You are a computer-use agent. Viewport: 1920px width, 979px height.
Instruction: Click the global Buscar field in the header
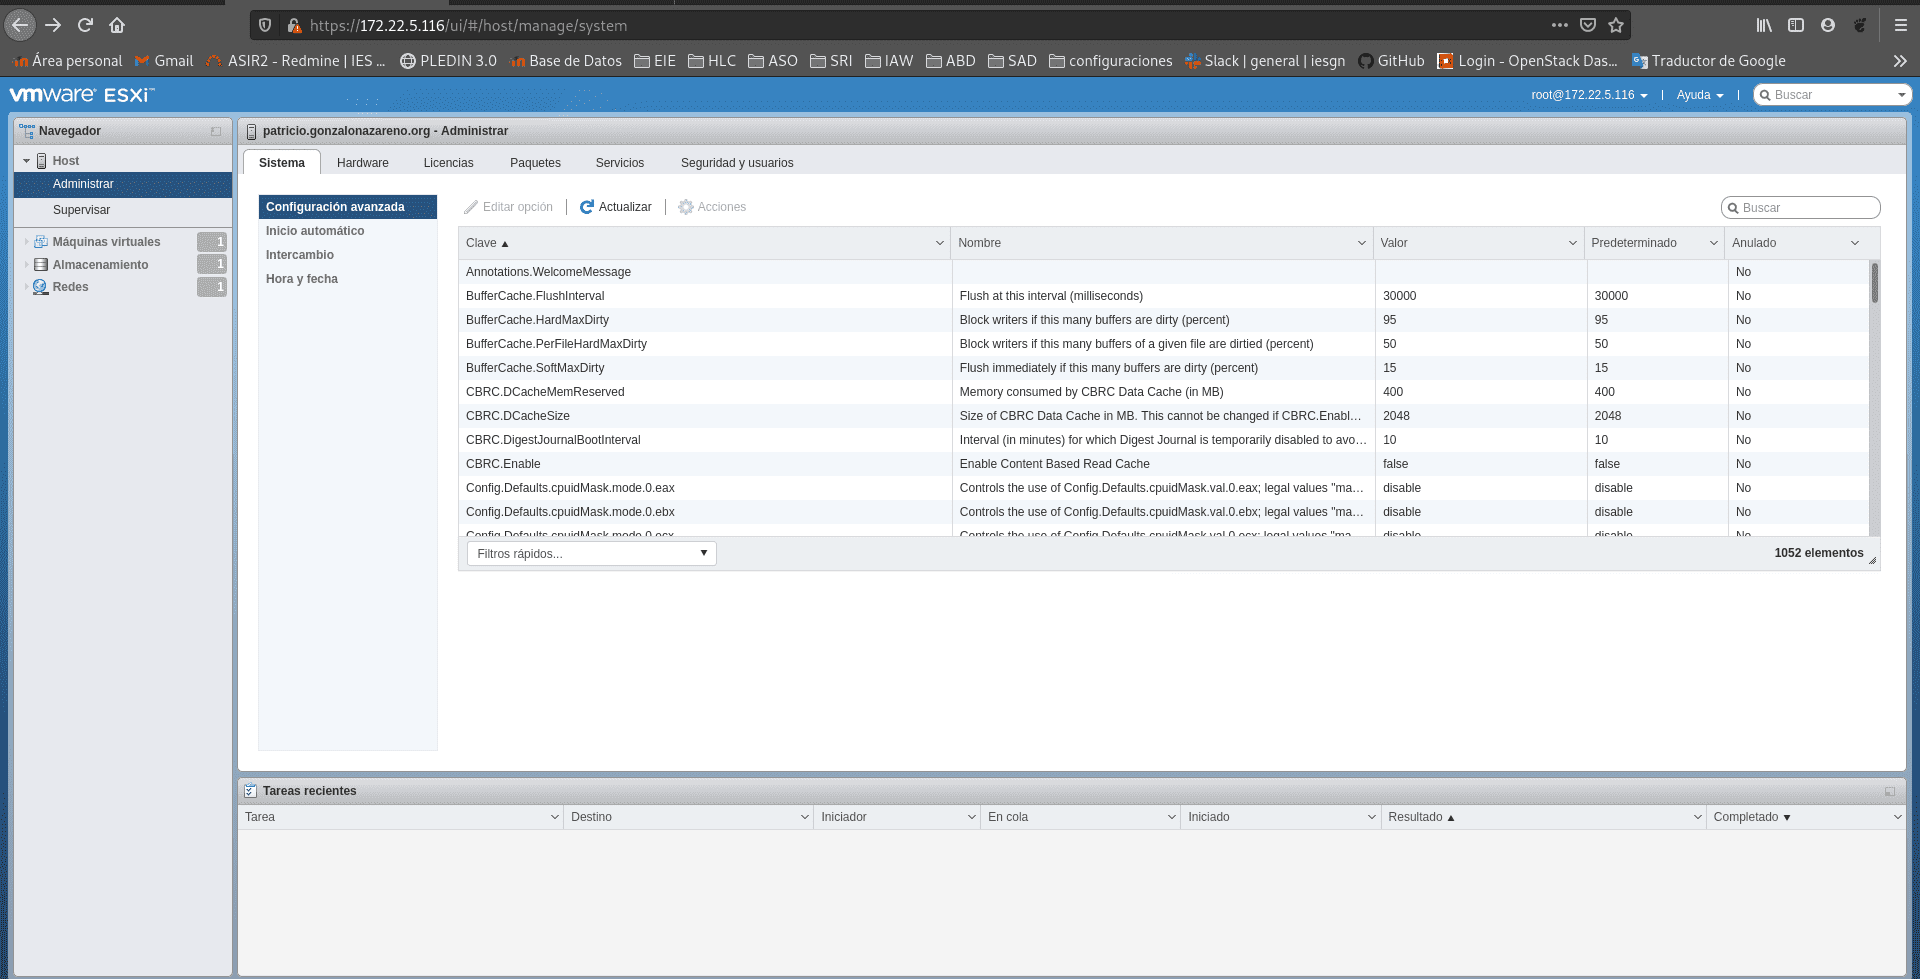point(1832,95)
